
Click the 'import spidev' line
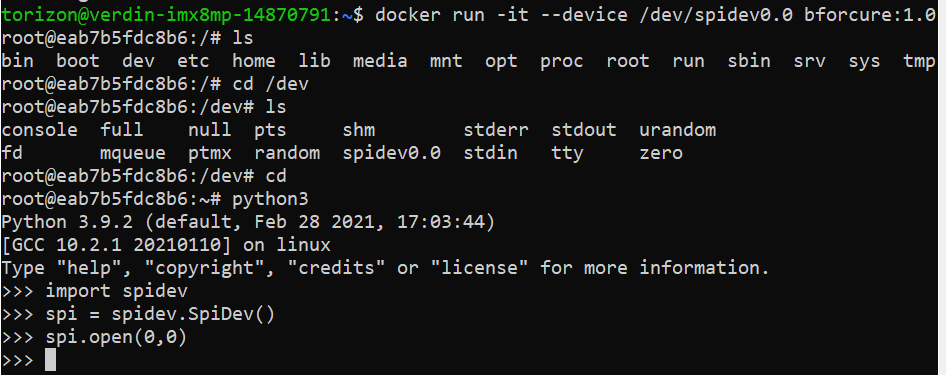pos(116,292)
